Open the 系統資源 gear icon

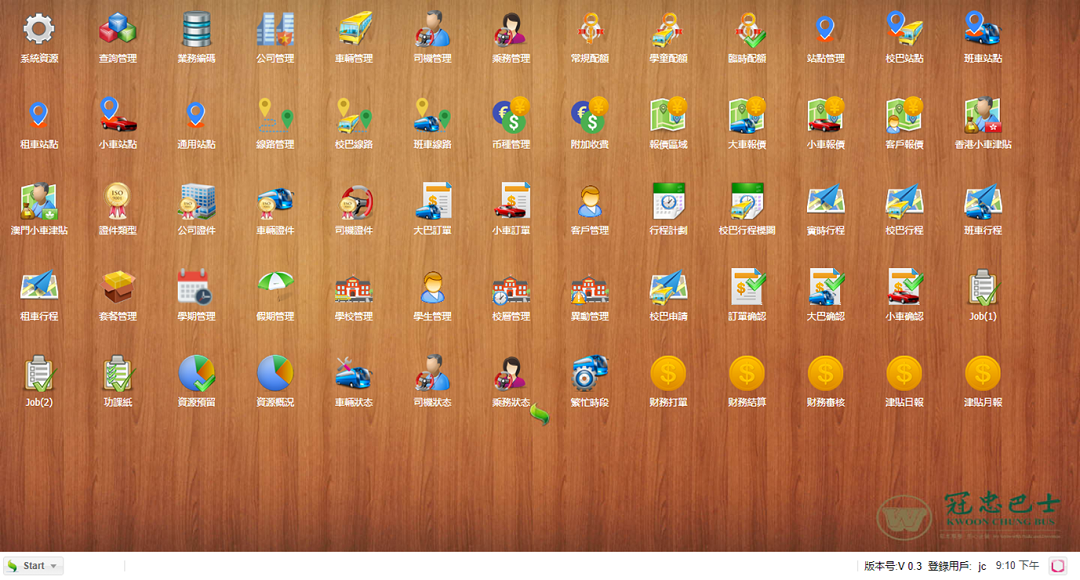(38, 30)
